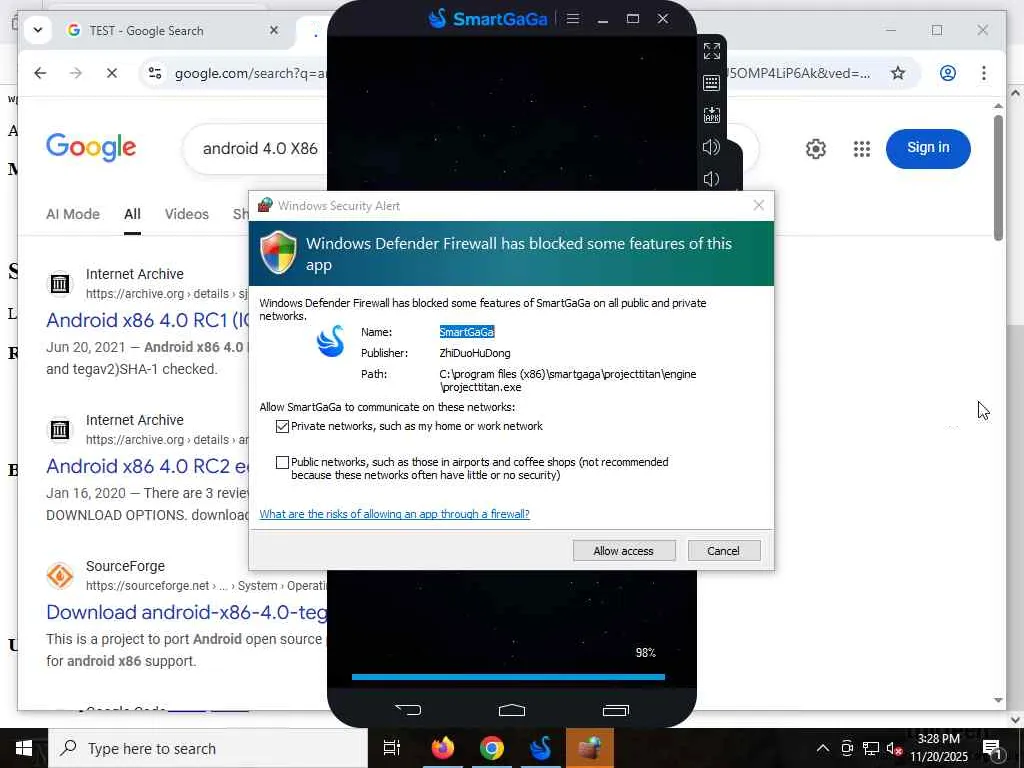Open Google settings gear icon
Image resolution: width=1024 pixels, height=768 pixels.
(x=816, y=149)
